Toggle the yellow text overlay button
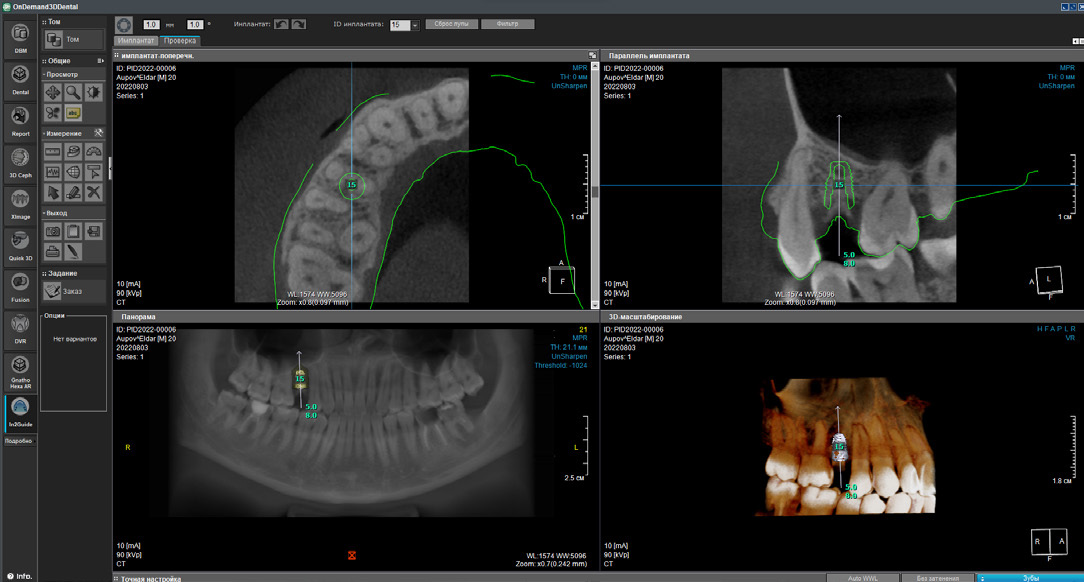Screen dimensions: 1084x582 click(x=73, y=112)
